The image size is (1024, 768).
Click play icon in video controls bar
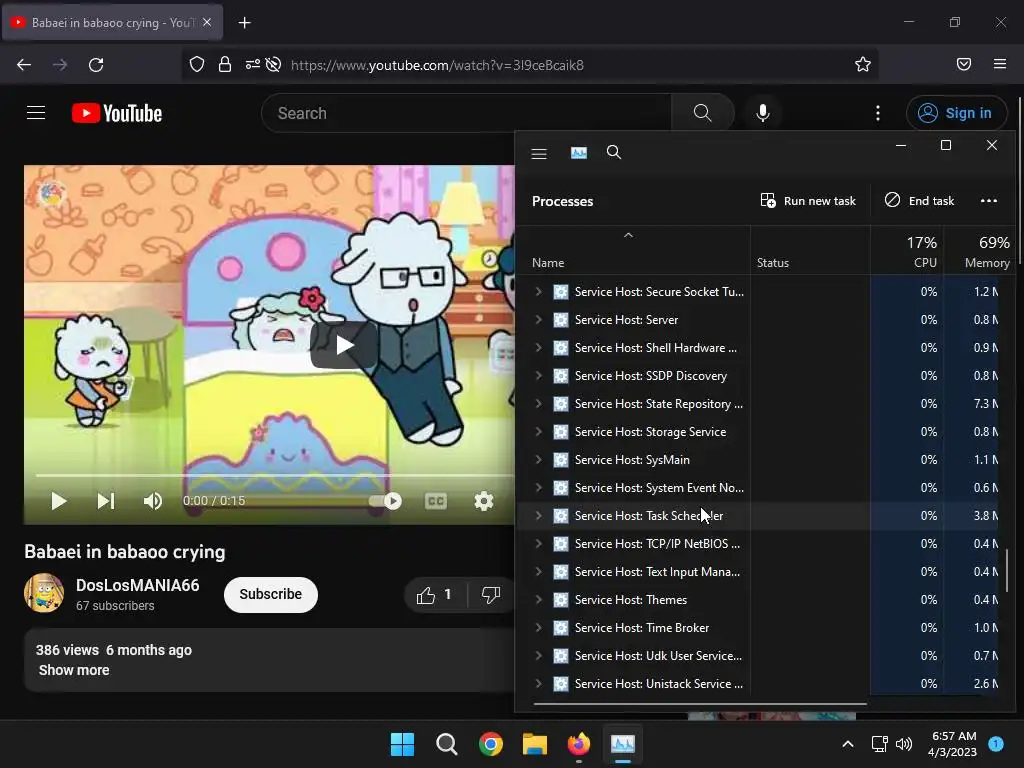pyautogui.click(x=59, y=501)
